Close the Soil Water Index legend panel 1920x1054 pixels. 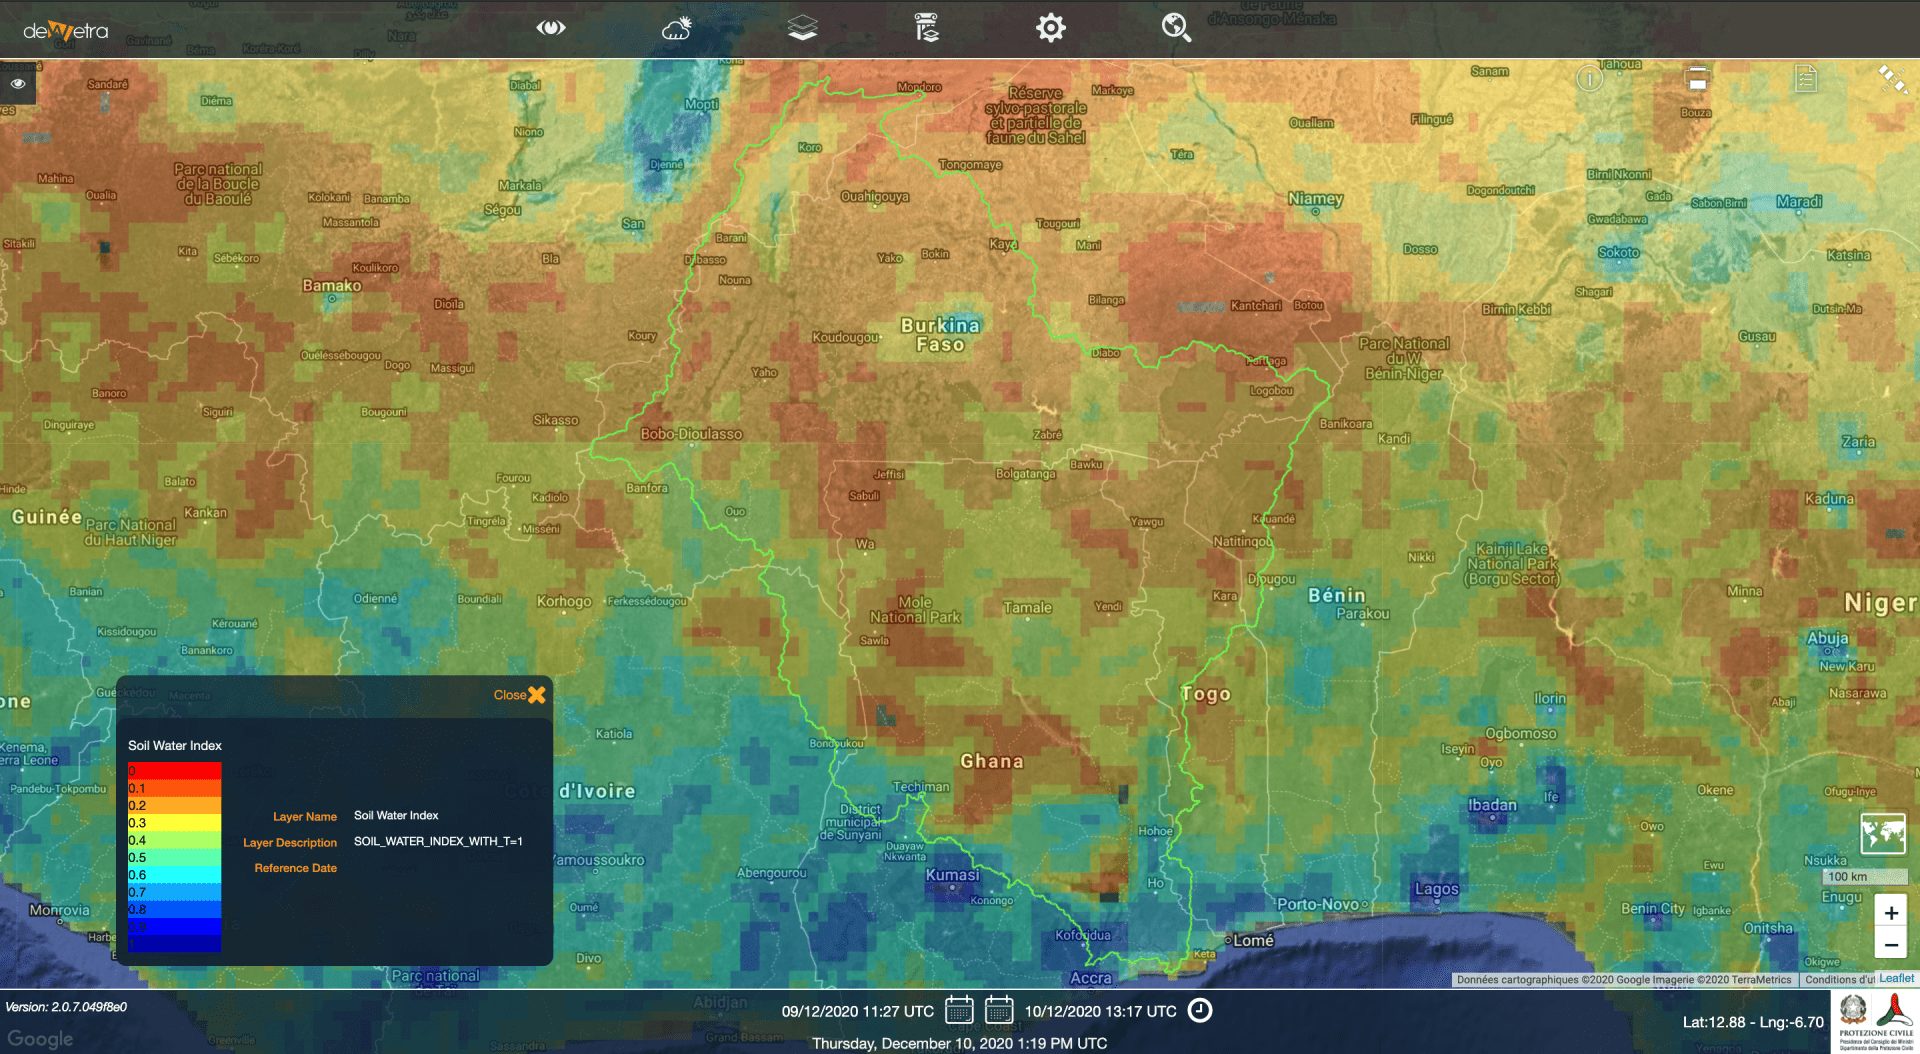[520, 695]
